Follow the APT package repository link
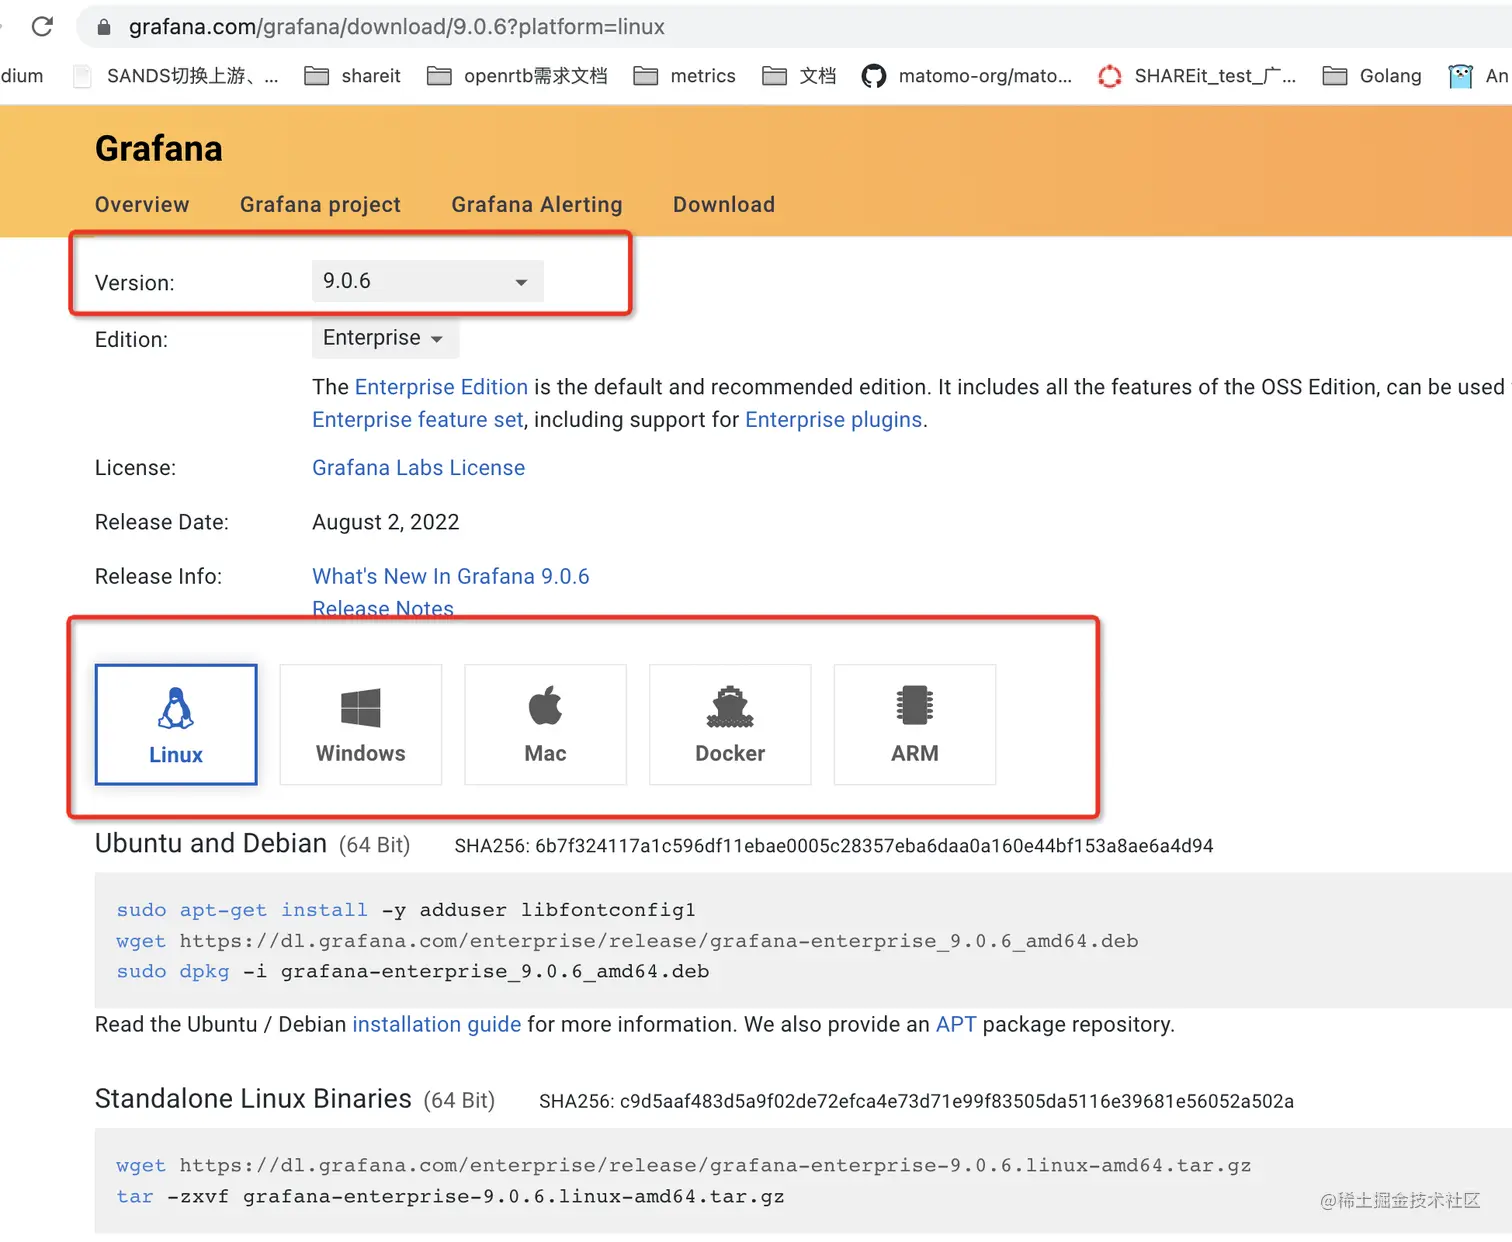The height and width of the screenshot is (1242, 1512). [x=956, y=1025]
